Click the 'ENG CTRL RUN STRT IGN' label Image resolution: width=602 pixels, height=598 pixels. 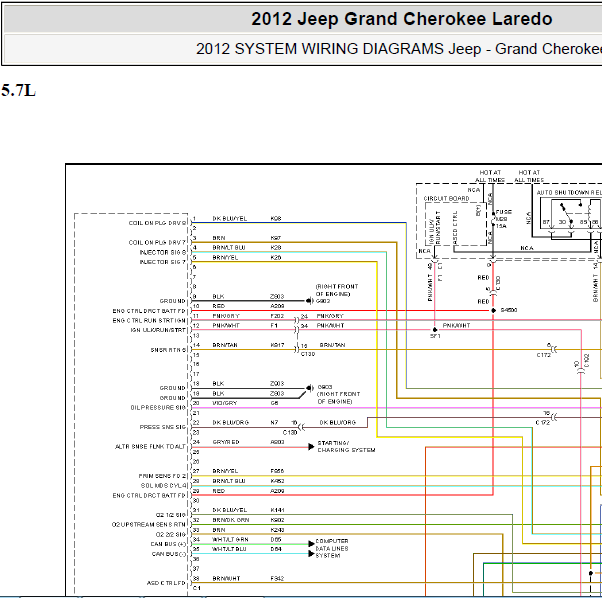[149, 320]
